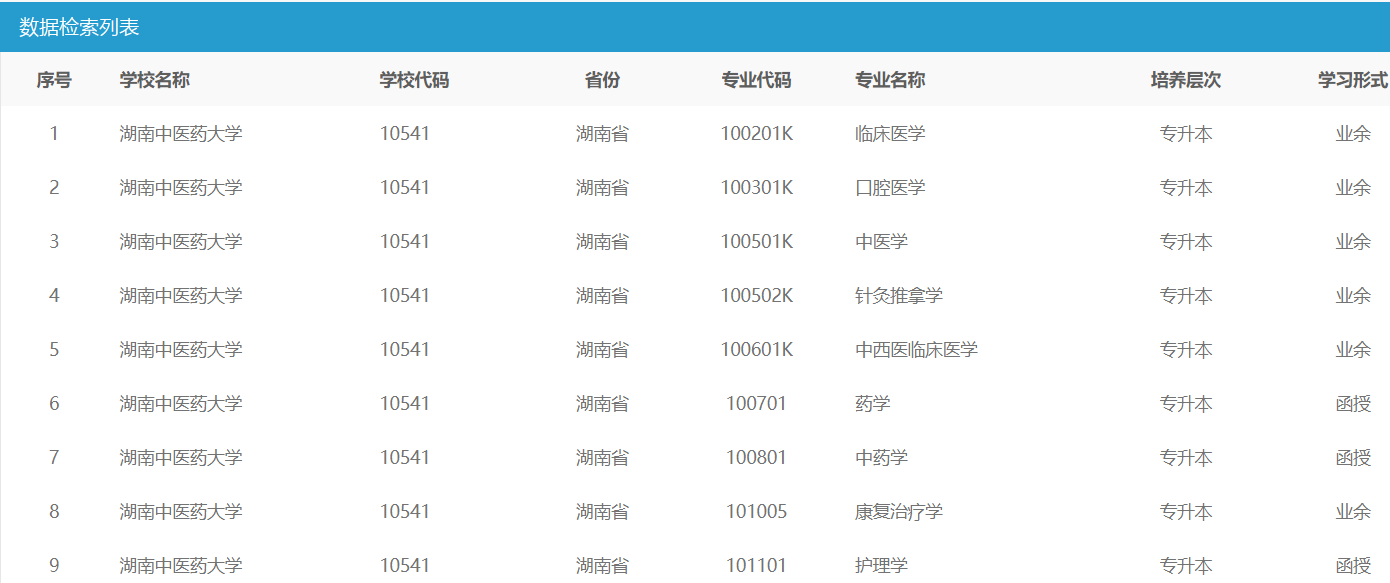This screenshot has height=583, width=1390.
Task: Click the 中西医临床医学 major name
Action: (916, 350)
